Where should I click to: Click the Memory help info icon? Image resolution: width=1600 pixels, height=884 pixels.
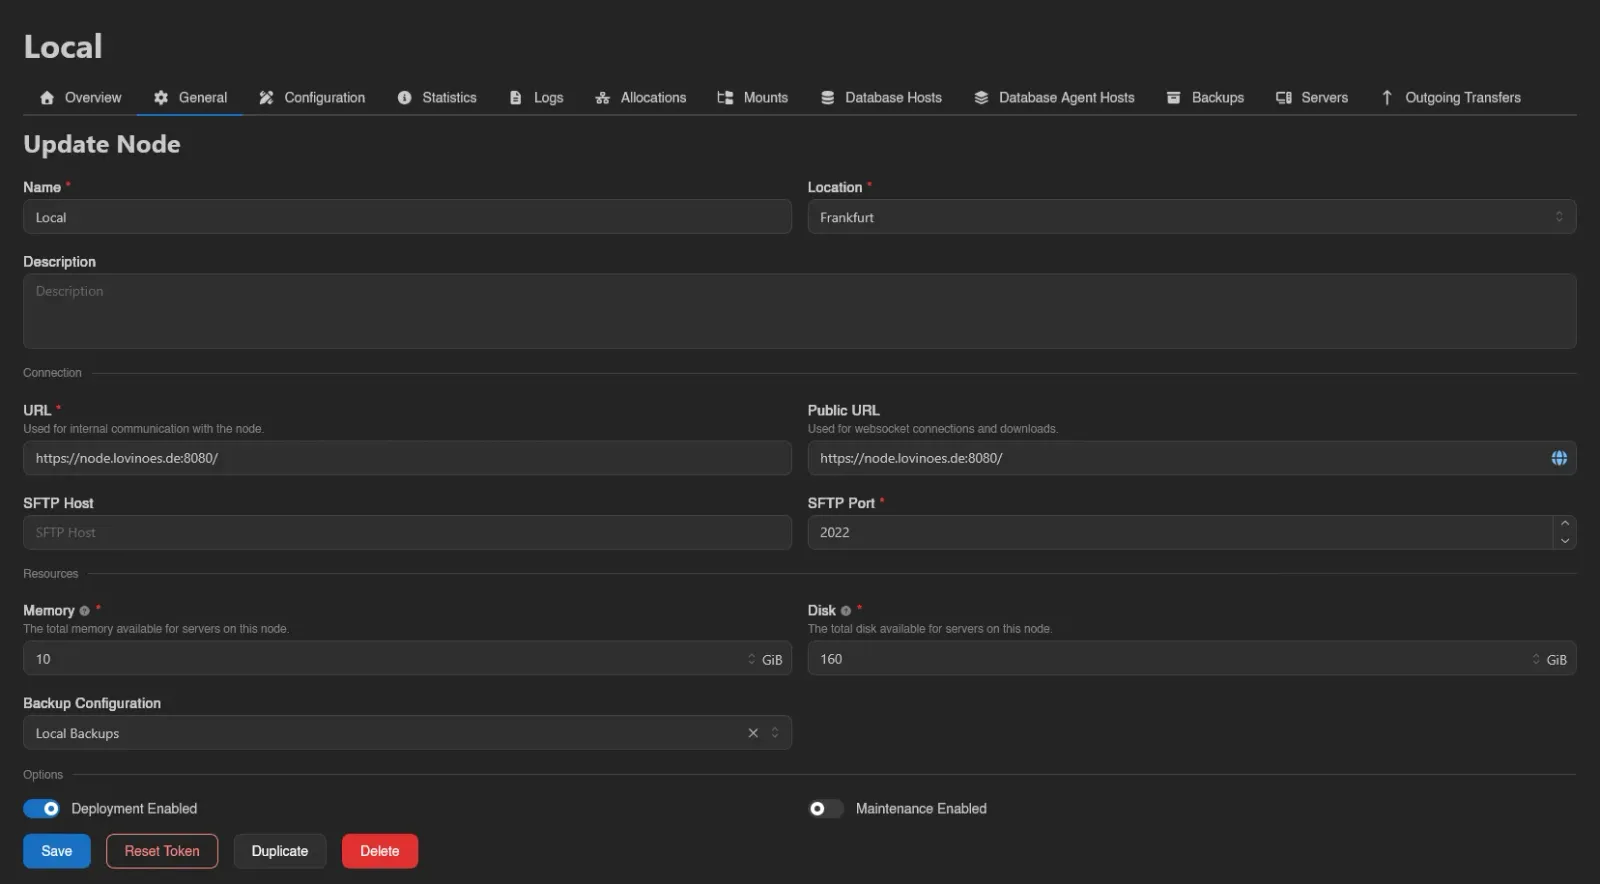pyautogui.click(x=84, y=611)
